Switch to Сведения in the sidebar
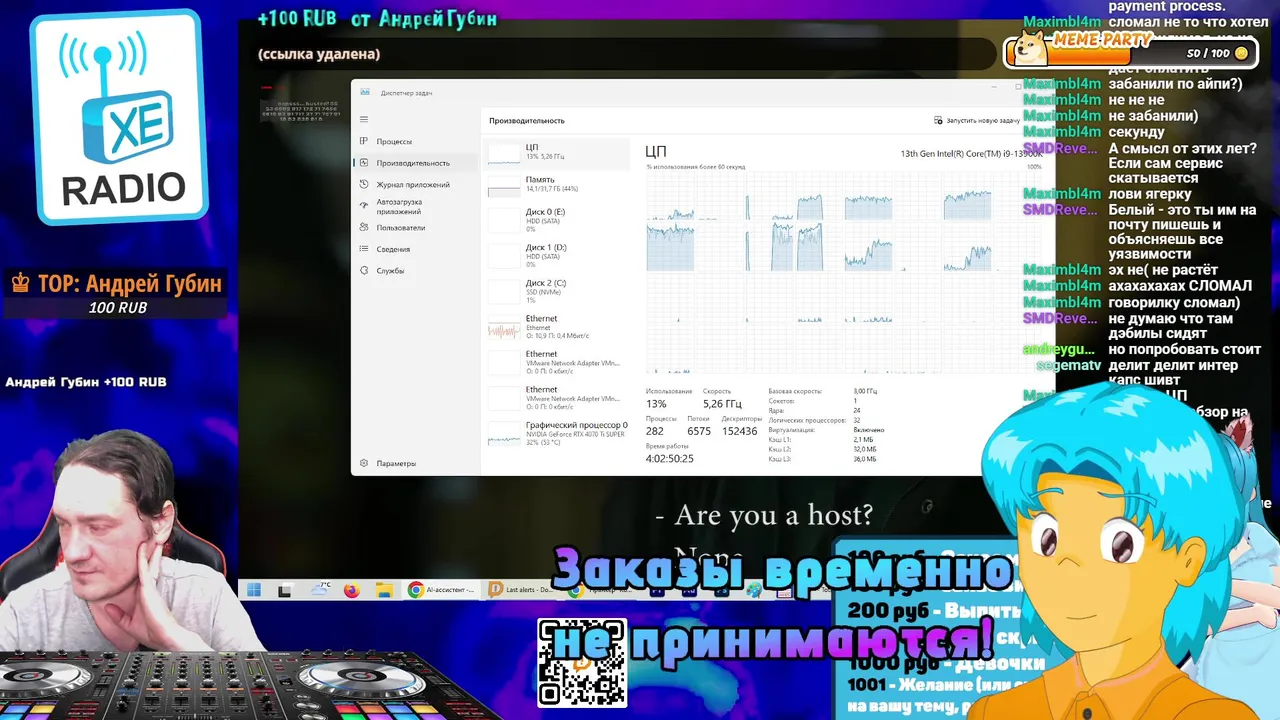This screenshot has width=1280, height=720. click(417, 249)
